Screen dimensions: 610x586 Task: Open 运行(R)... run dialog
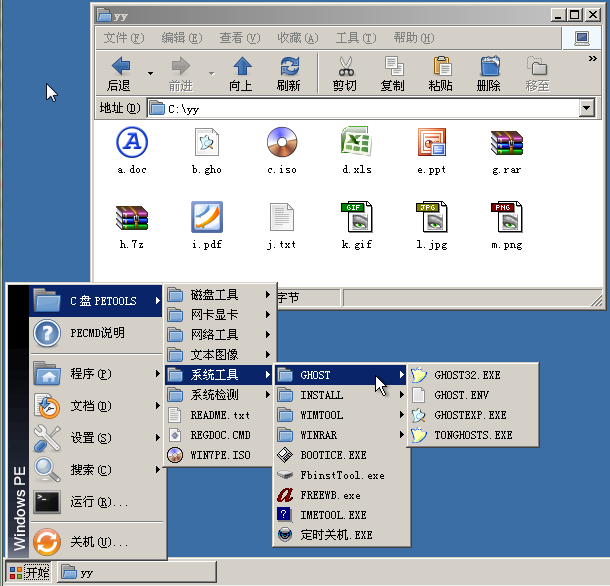[96, 502]
